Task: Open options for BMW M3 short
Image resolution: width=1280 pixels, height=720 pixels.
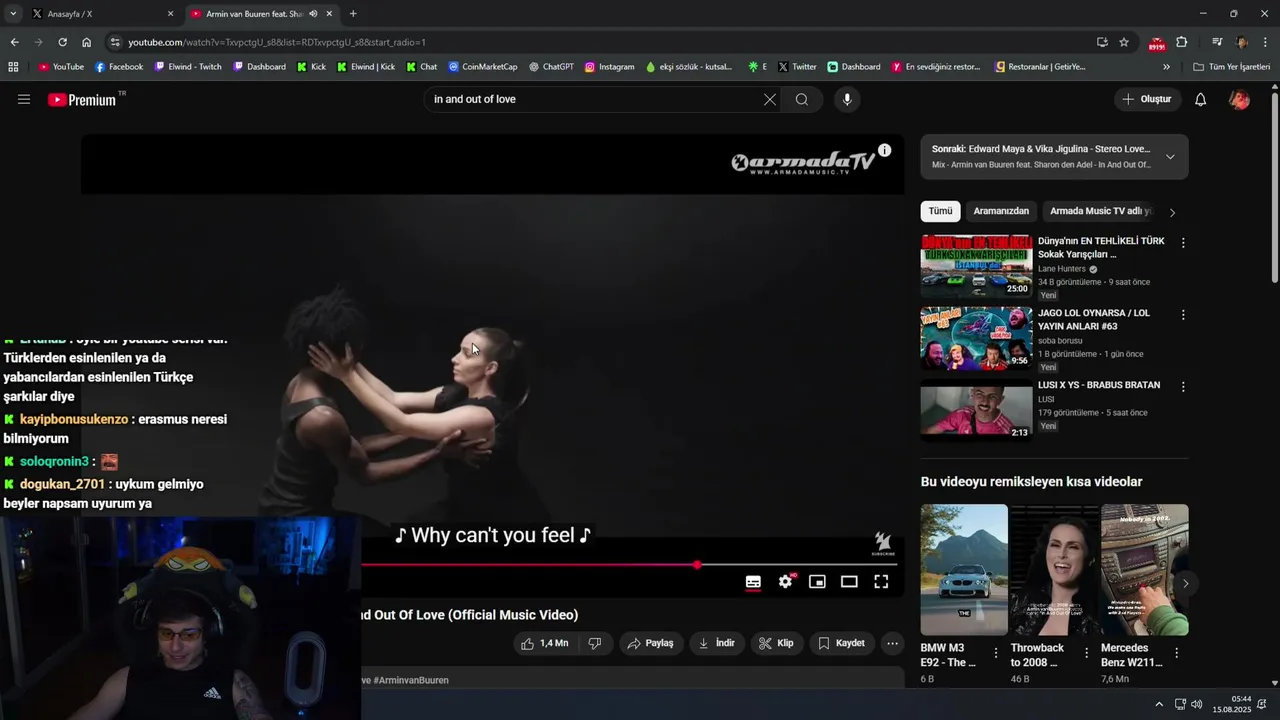Action: tap(995, 653)
